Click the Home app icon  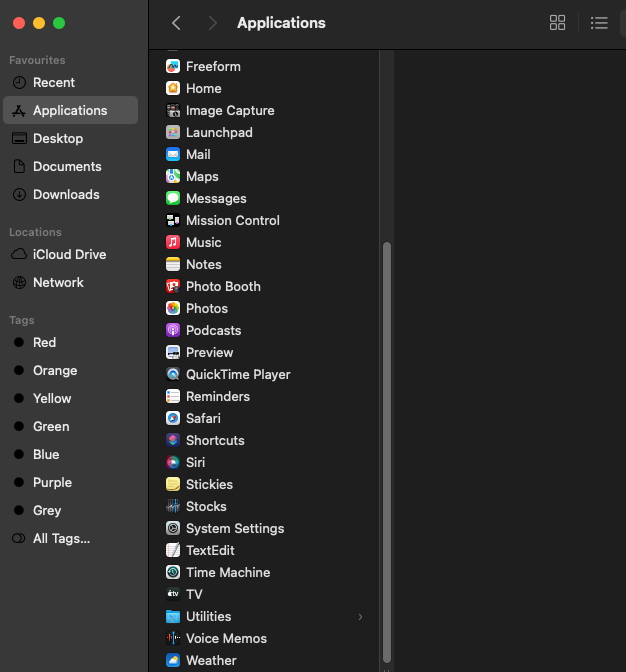[x=173, y=88]
